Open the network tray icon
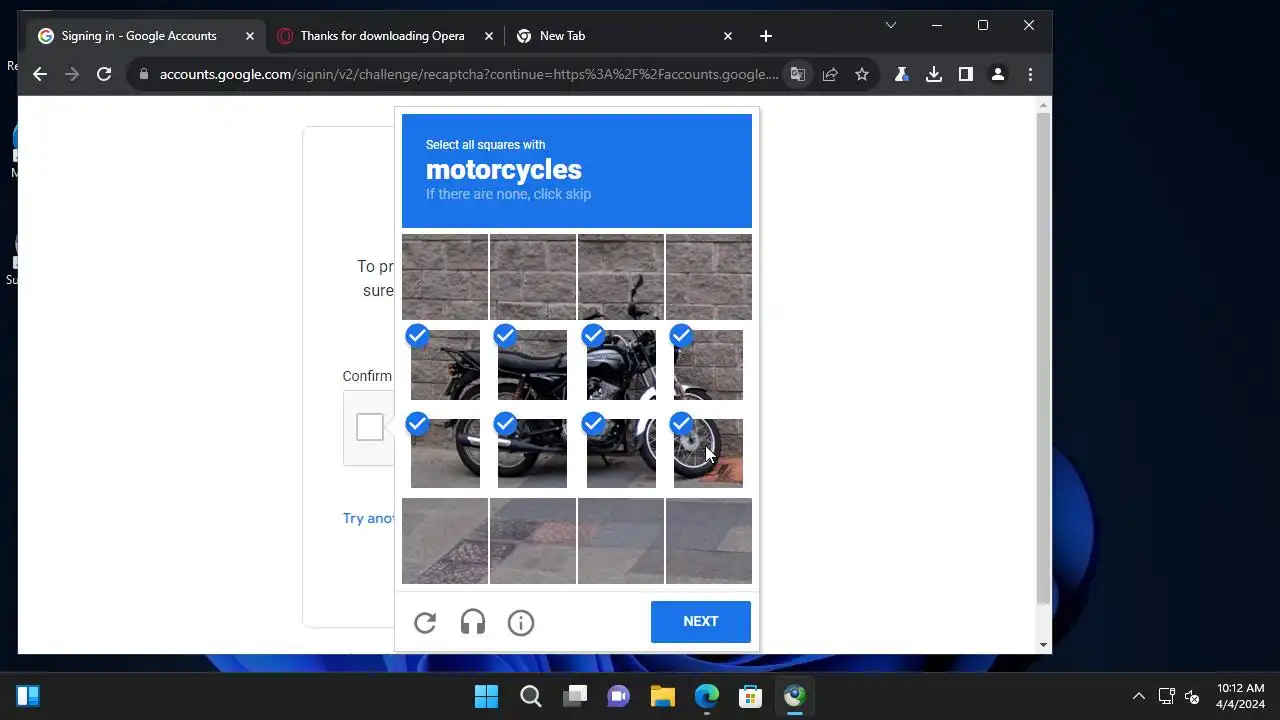 [x=1166, y=696]
